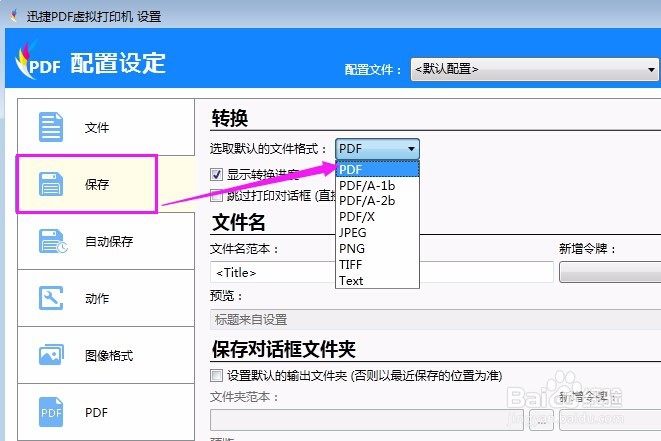Image resolution: width=661 pixels, height=441 pixels.
Task: Click the document icon for 文件
Action: click(x=51, y=127)
